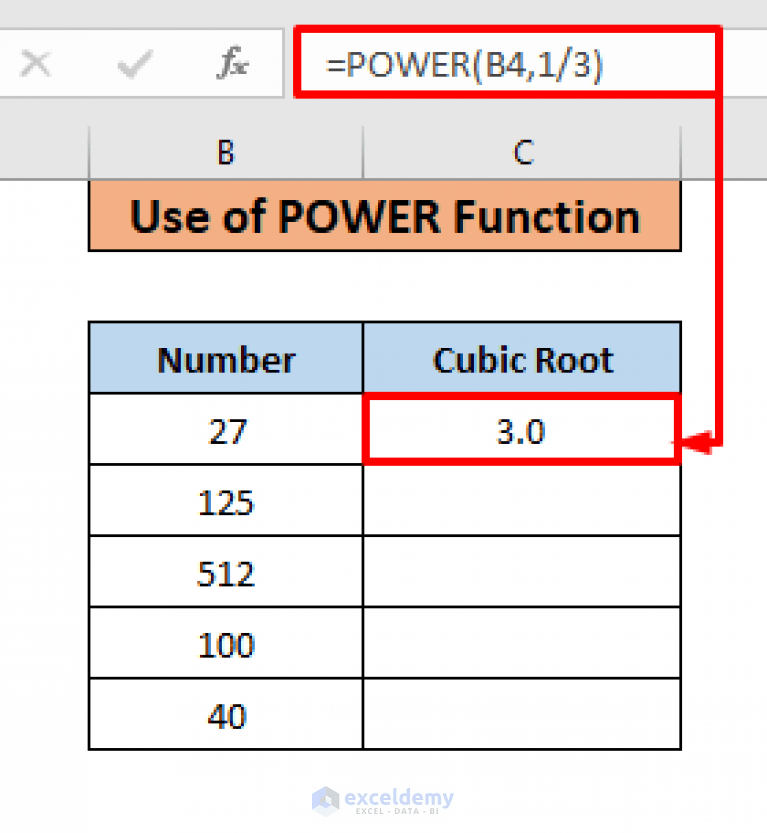Select the 'Number' header cell
Screen dimensions: 767x833
[x=226, y=358]
